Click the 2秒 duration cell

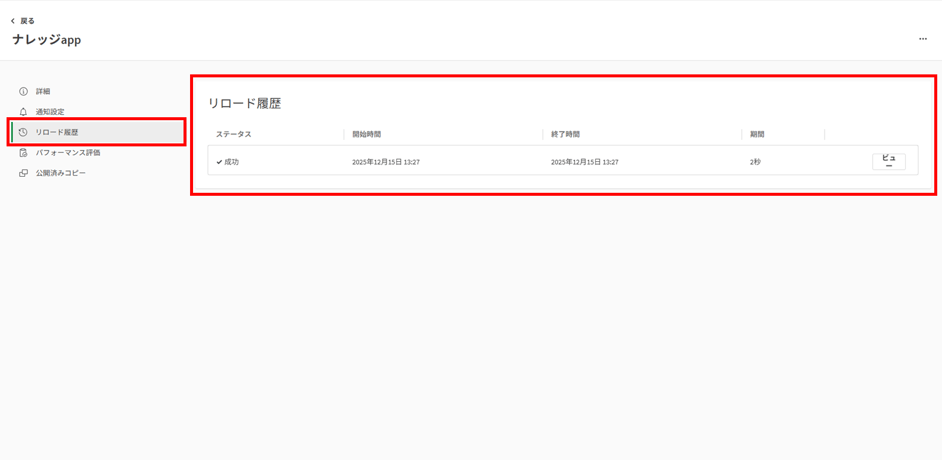pyautogui.click(x=755, y=162)
